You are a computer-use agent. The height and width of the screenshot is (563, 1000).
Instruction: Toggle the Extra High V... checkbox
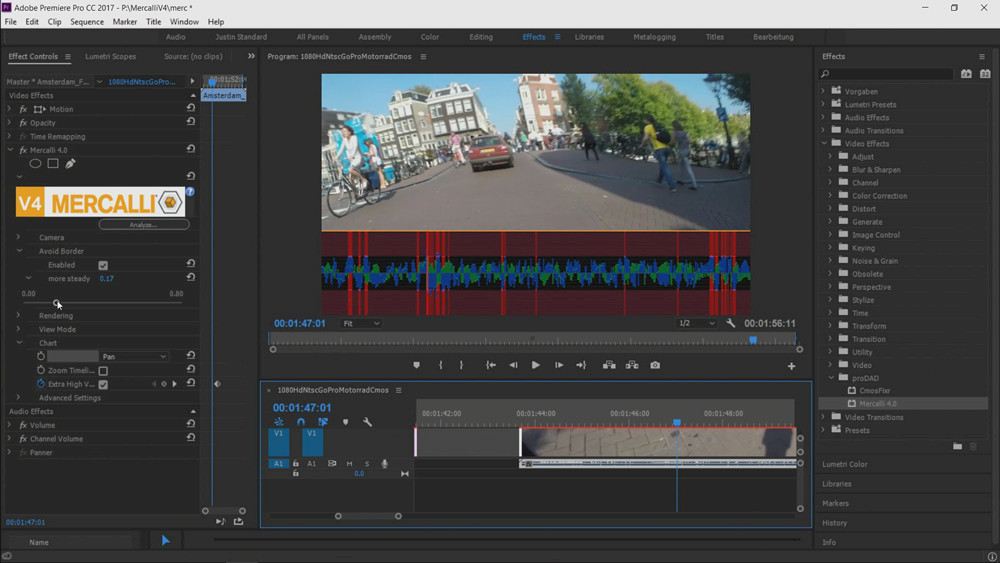103,384
